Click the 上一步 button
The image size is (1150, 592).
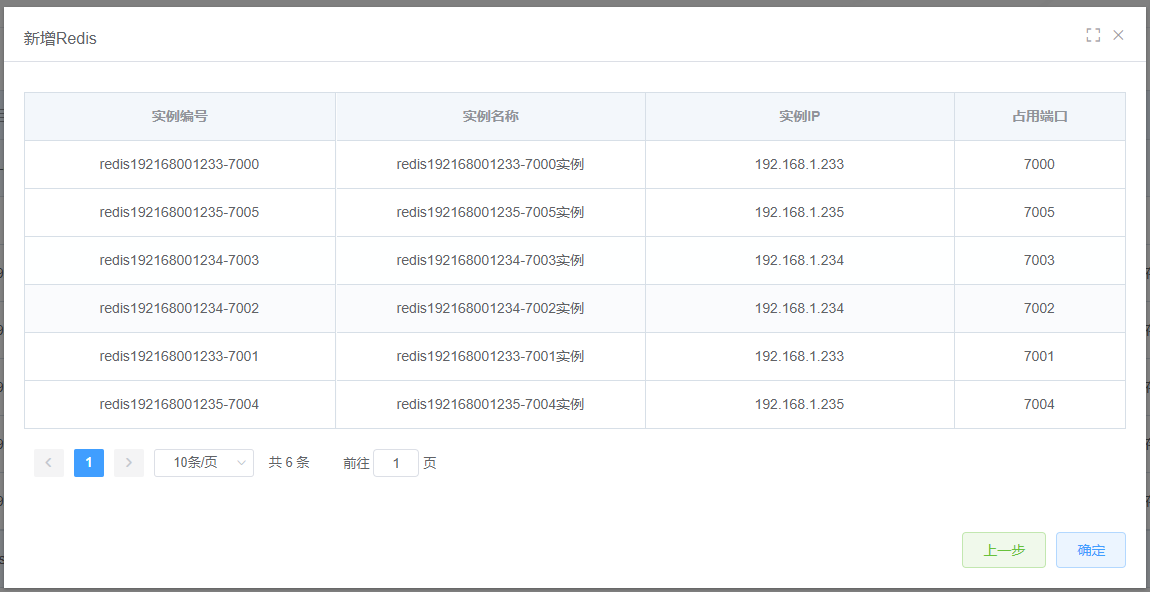pos(1003,550)
